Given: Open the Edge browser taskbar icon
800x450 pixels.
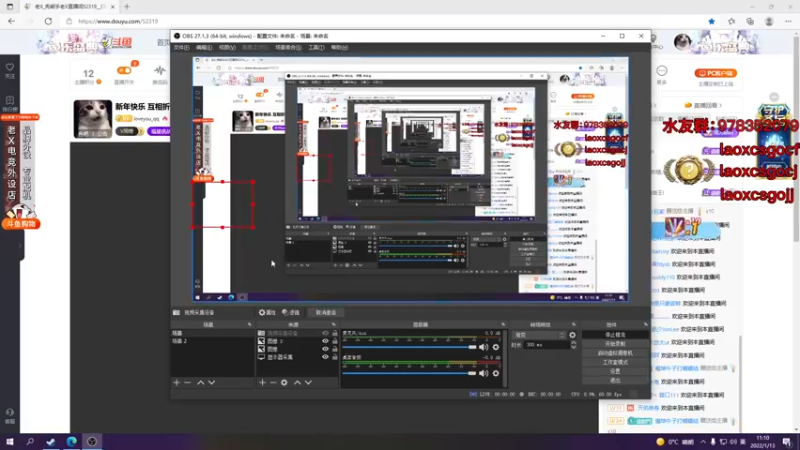Looking at the screenshot, I should click(71, 442).
